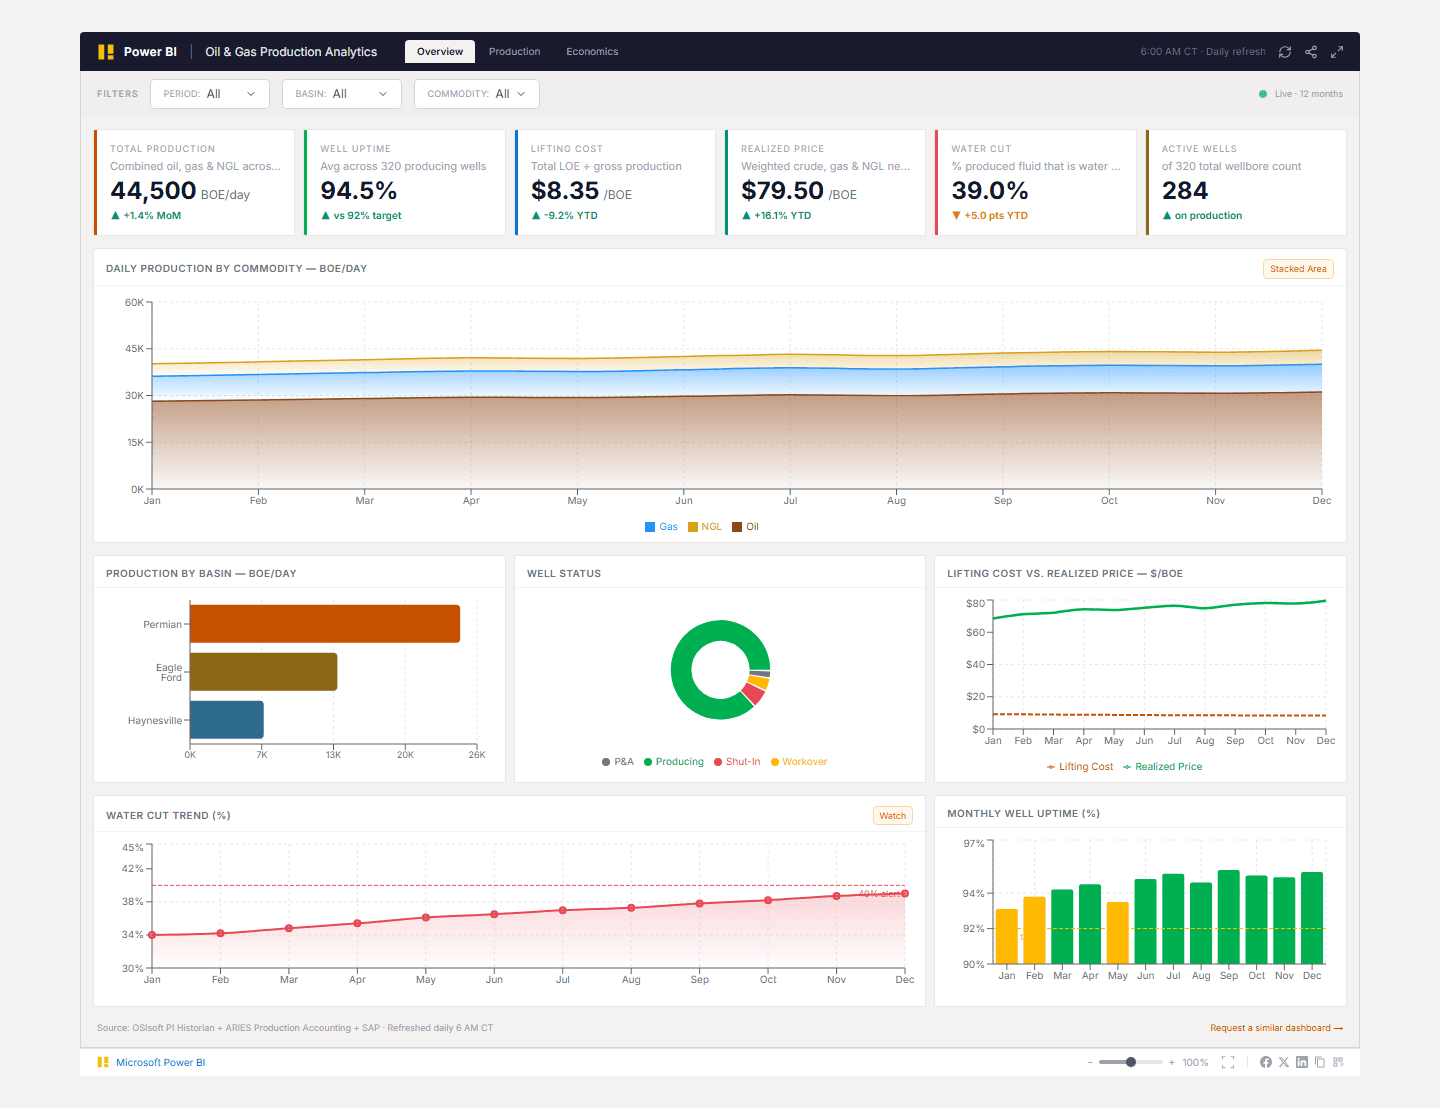Select the Haynesville bar in basin chart

click(x=227, y=720)
